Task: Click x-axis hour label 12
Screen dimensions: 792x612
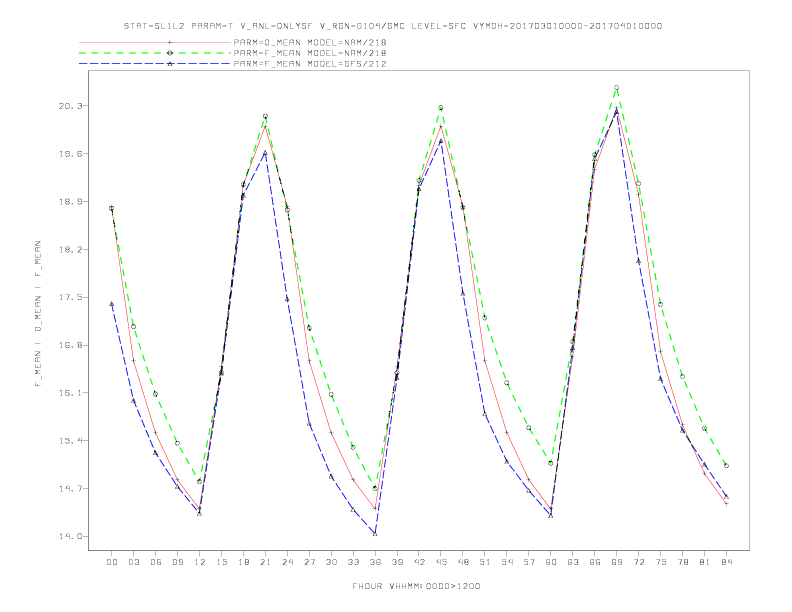Action: [x=200, y=562]
